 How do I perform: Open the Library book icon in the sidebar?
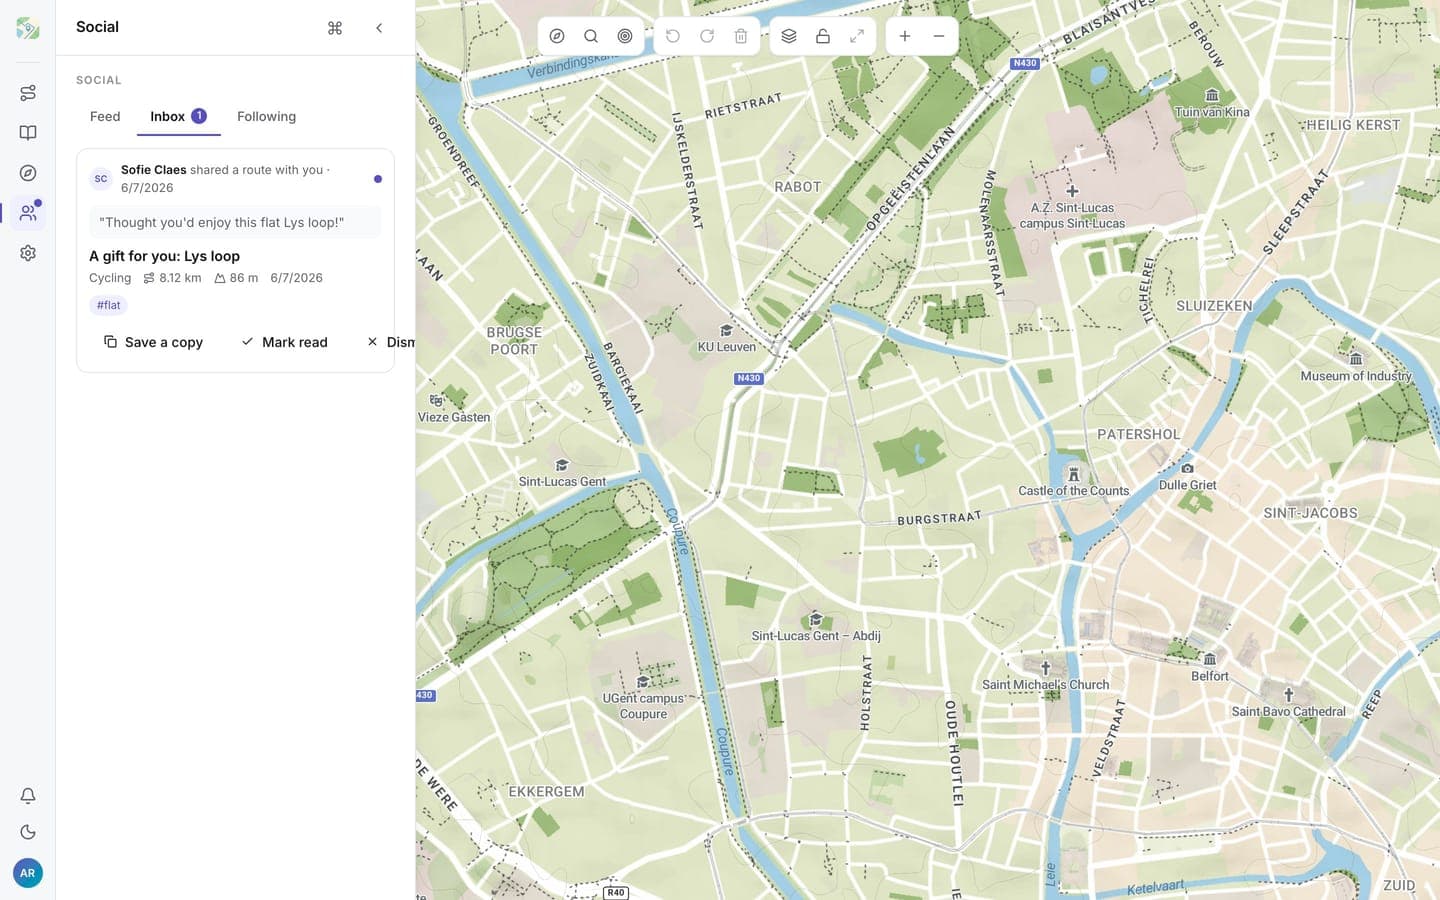(x=28, y=133)
